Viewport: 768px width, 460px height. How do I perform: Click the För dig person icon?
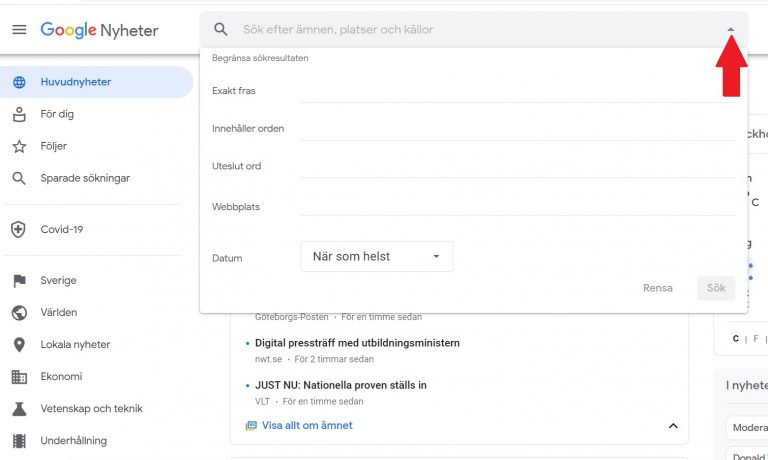click(x=19, y=114)
